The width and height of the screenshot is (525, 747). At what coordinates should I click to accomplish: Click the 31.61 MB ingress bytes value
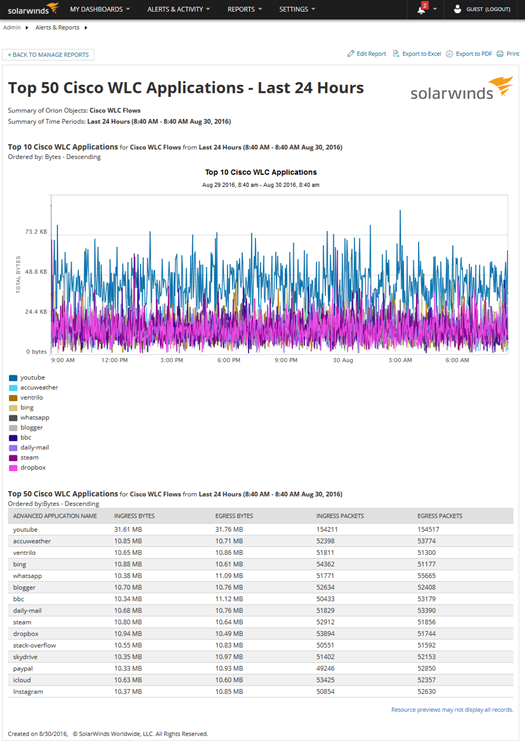tap(128, 530)
